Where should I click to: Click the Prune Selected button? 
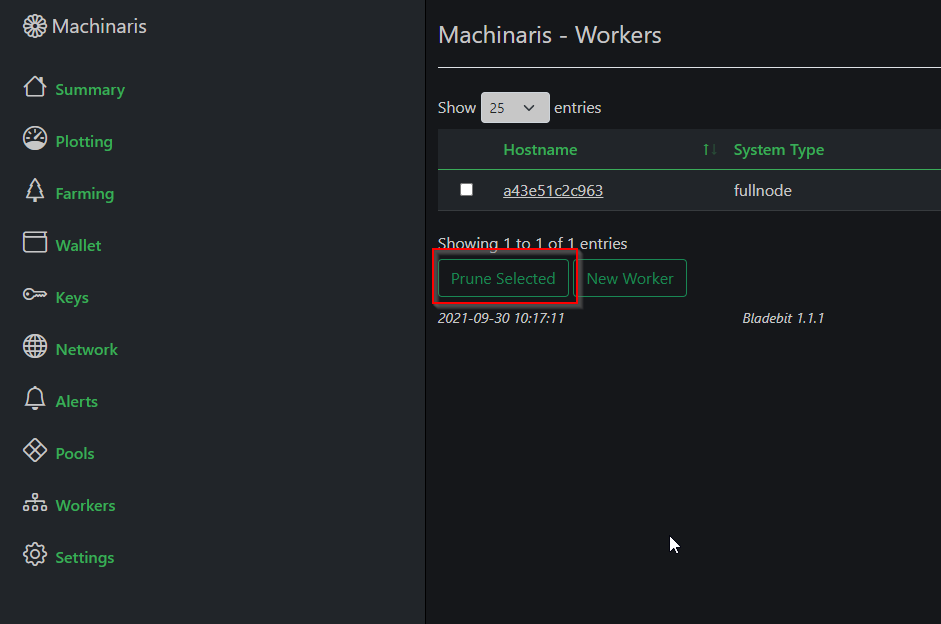pyautogui.click(x=503, y=278)
